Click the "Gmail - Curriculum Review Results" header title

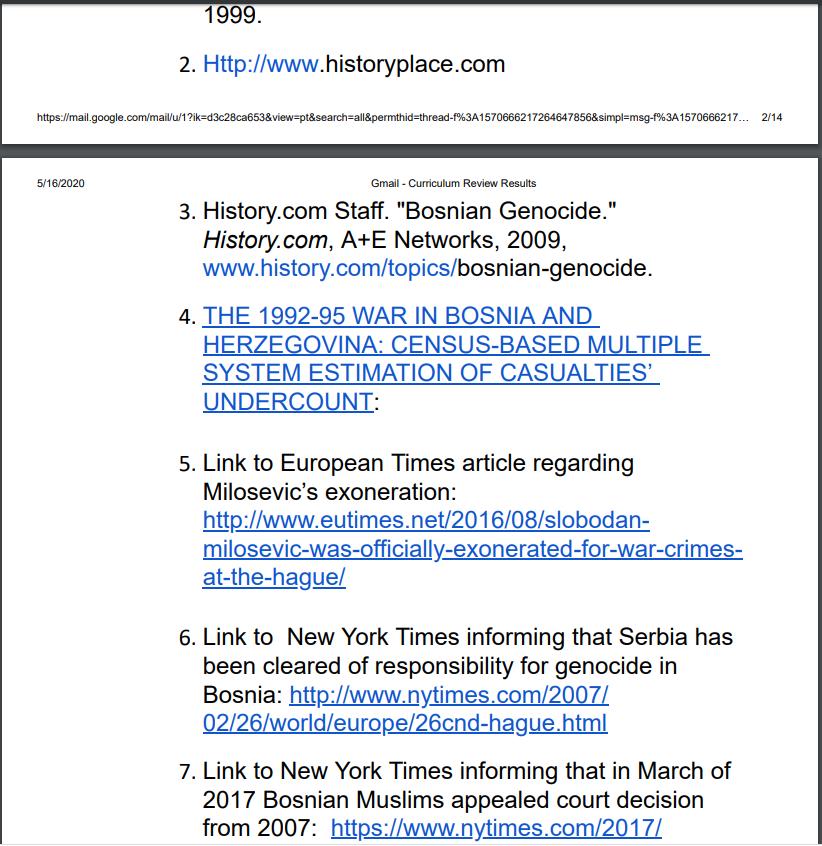coord(453,183)
